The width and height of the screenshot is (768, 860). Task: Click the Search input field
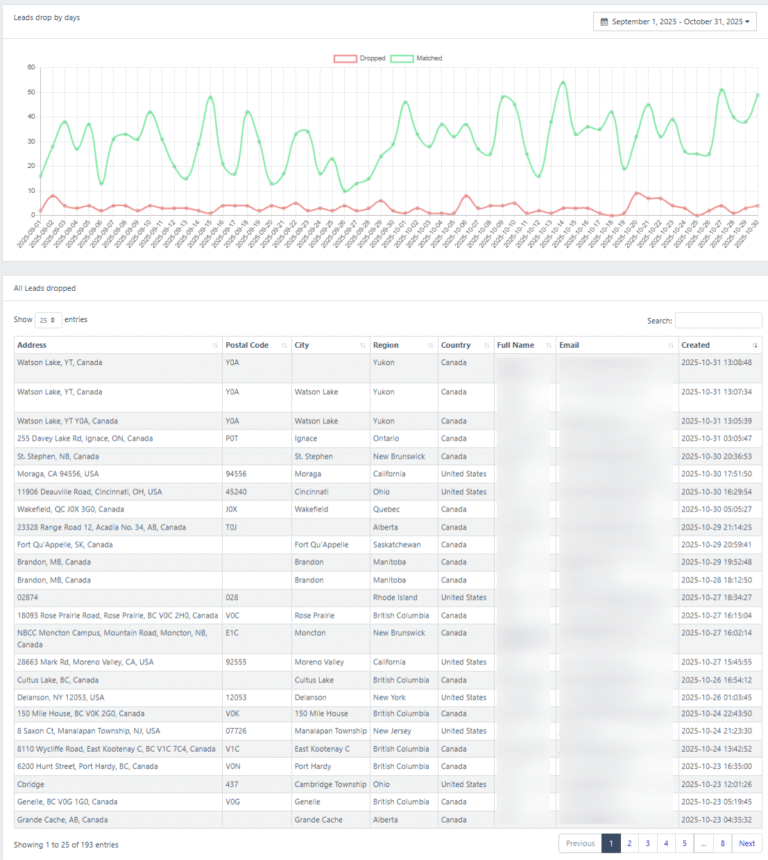click(718, 320)
